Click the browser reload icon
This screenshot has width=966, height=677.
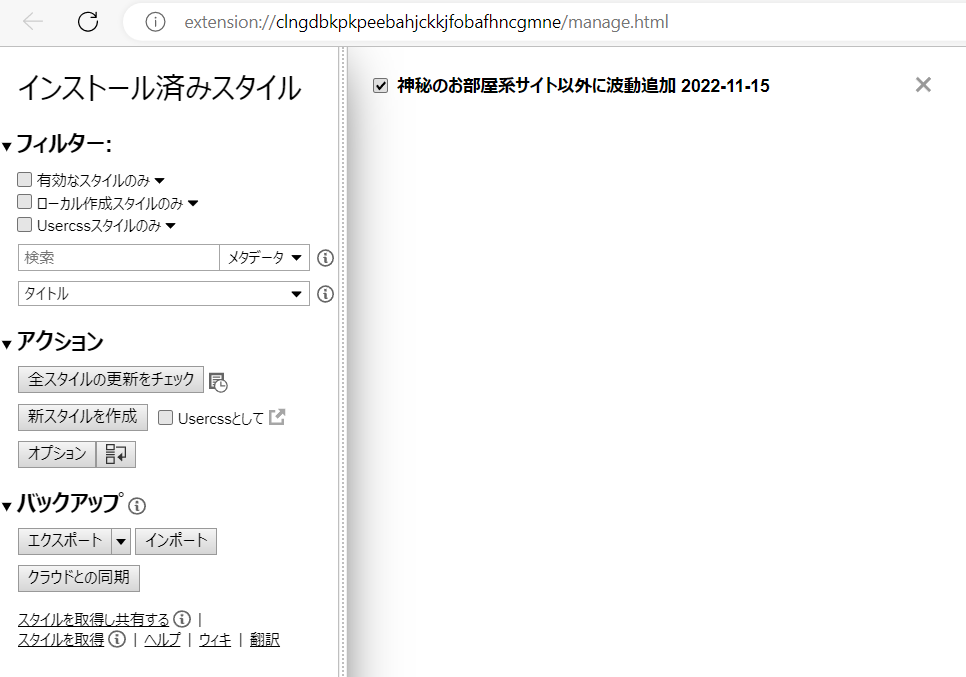pos(88,22)
